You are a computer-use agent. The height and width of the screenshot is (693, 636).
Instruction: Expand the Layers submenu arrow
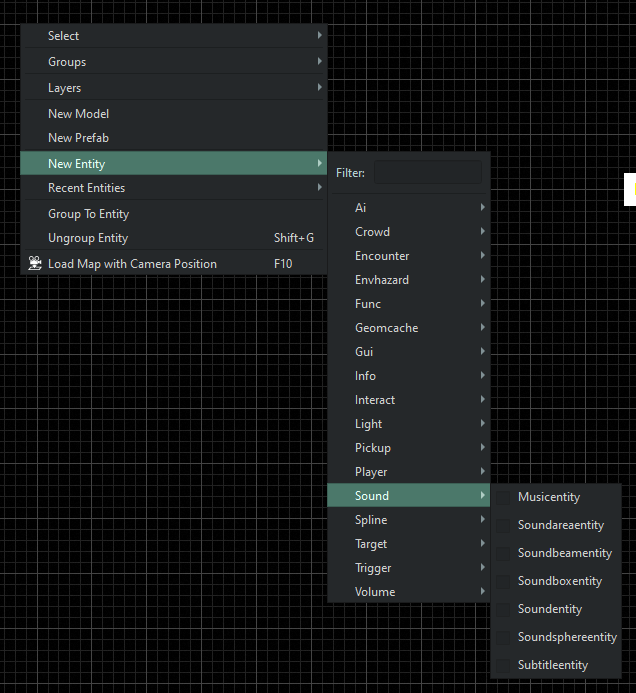pyautogui.click(x=320, y=88)
